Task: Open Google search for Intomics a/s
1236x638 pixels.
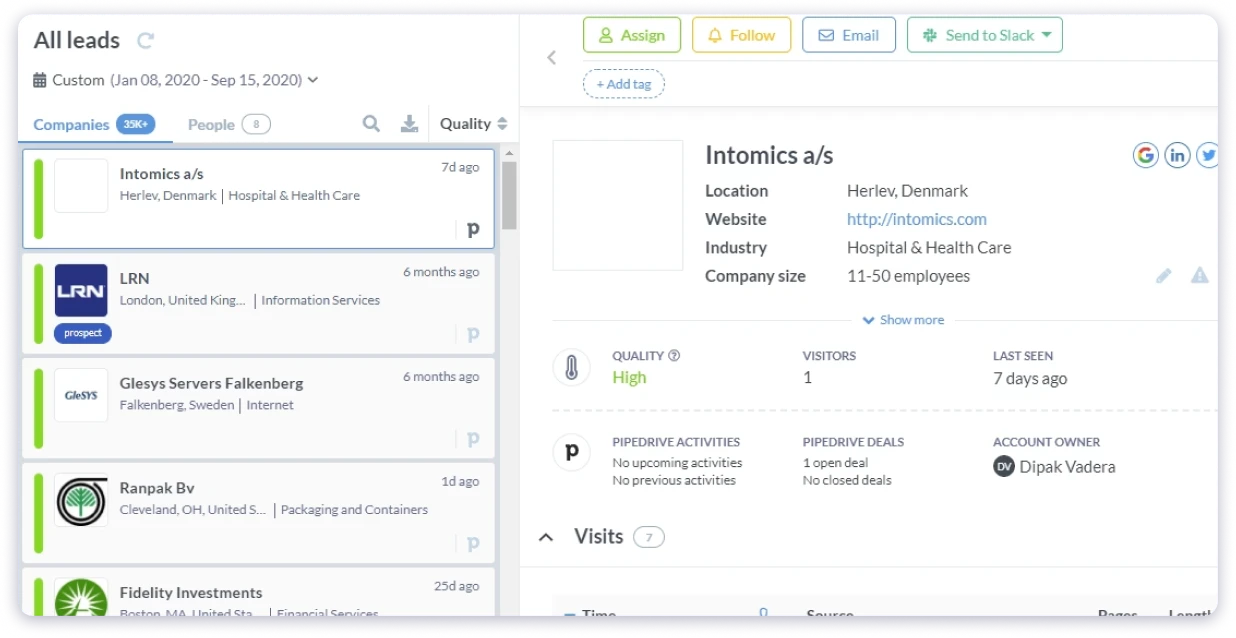Action: 1145,155
